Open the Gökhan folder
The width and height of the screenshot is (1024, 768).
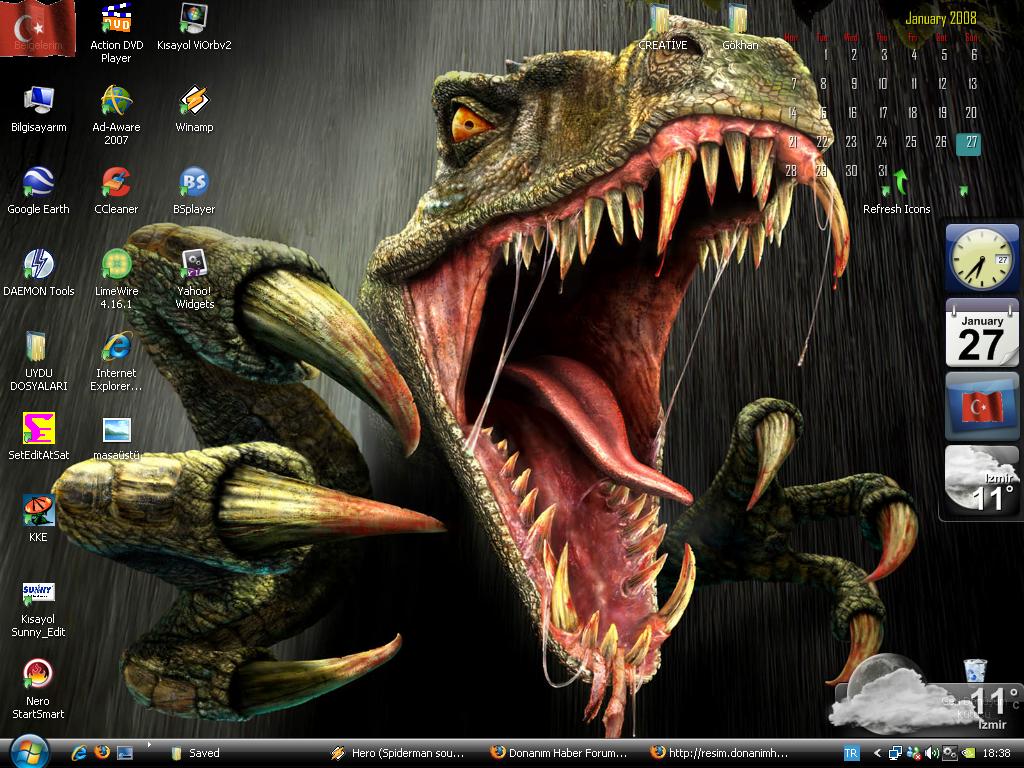click(x=740, y=28)
